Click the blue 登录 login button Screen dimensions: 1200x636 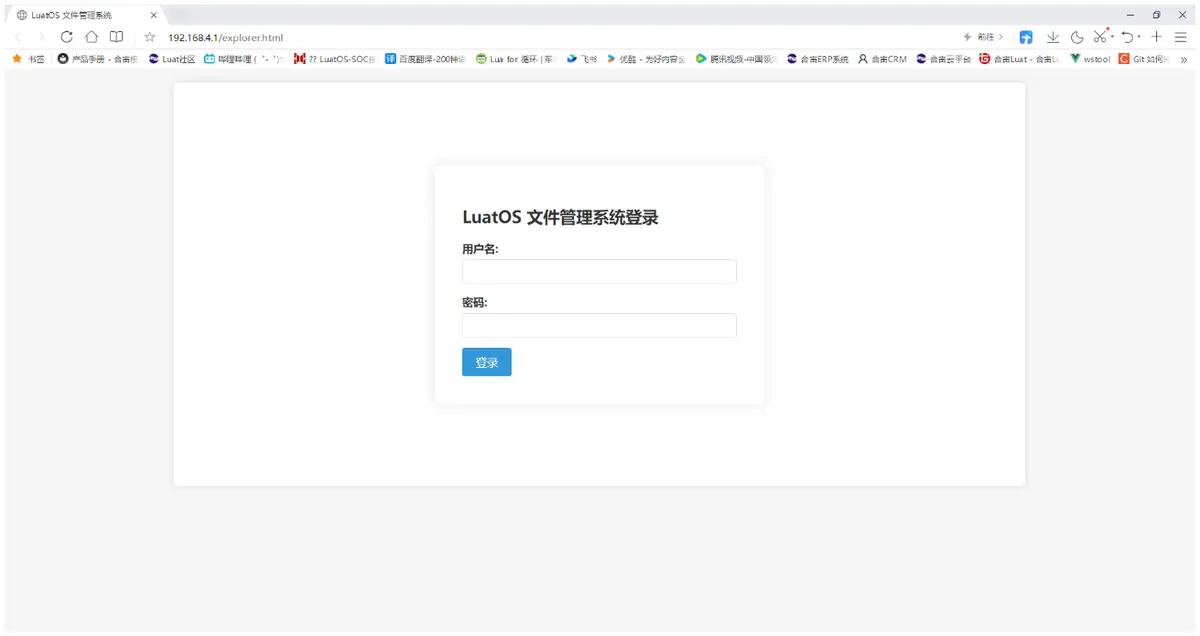[487, 362]
